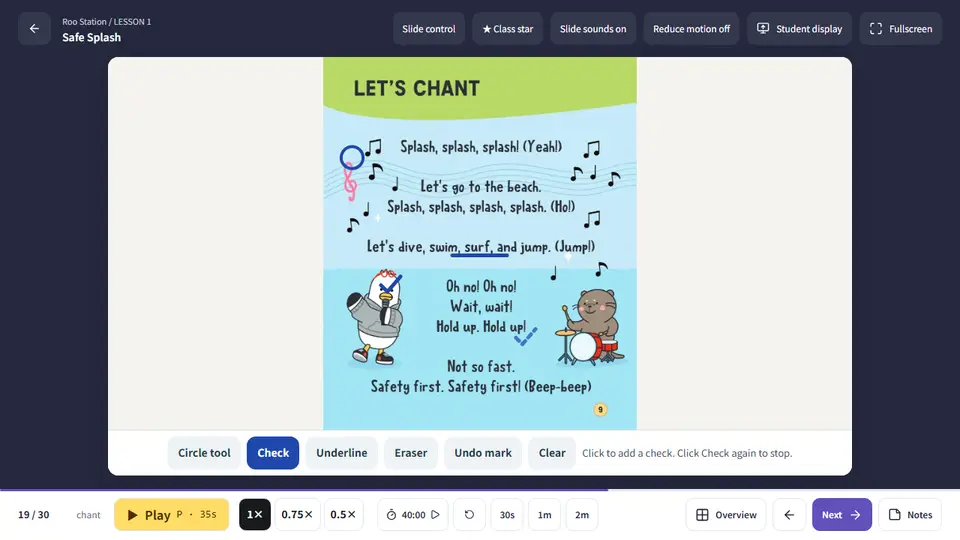
Task: Set playback speed to 0.75×
Action: coord(297,515)
